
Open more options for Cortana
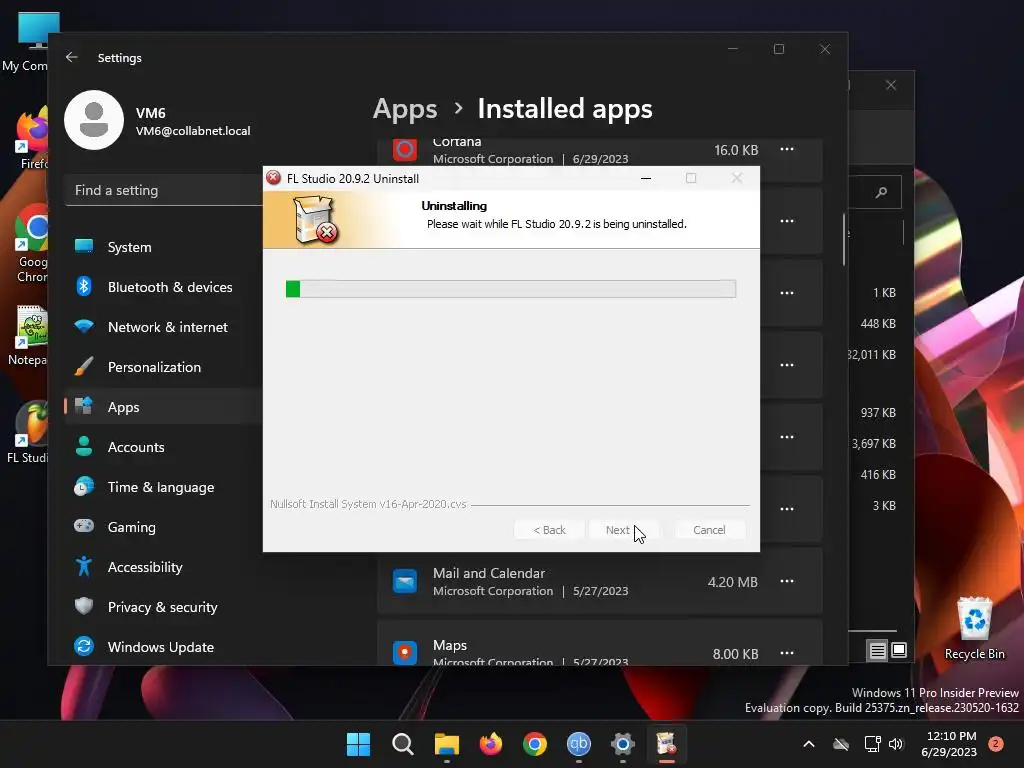click(x=787, y=150)
